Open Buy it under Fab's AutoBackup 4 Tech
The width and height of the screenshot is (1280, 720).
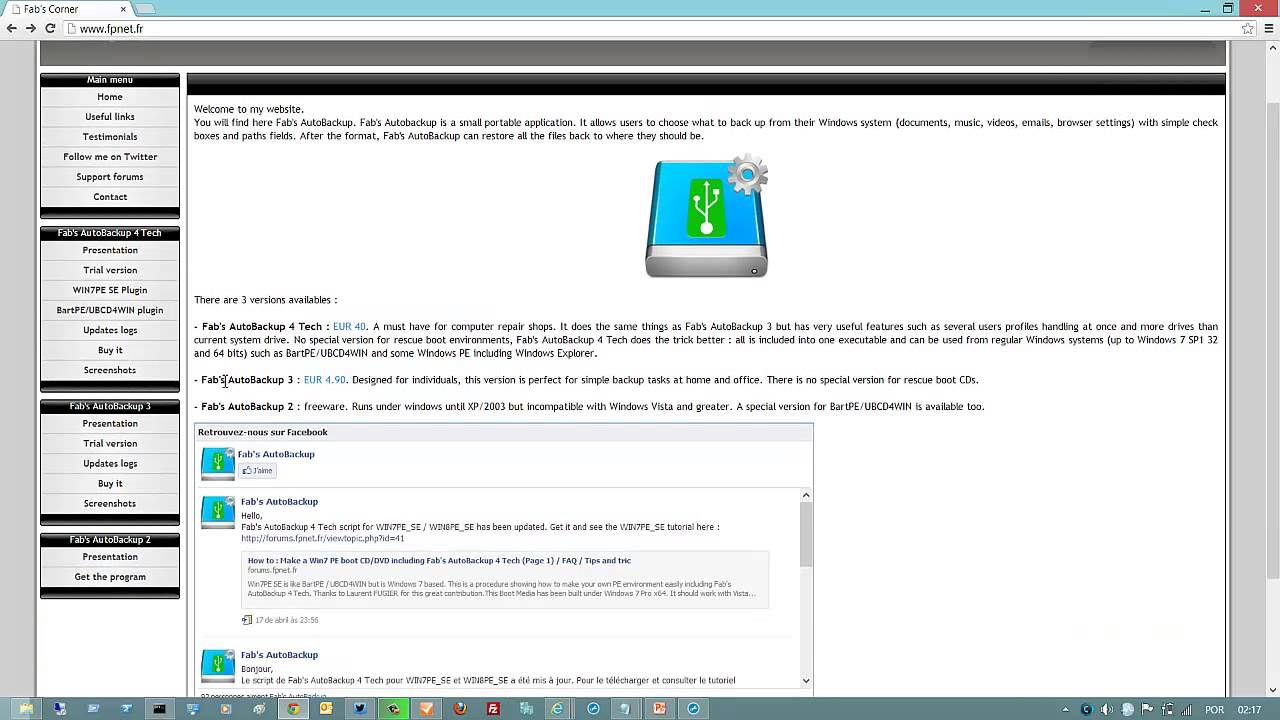pos(110,350)
